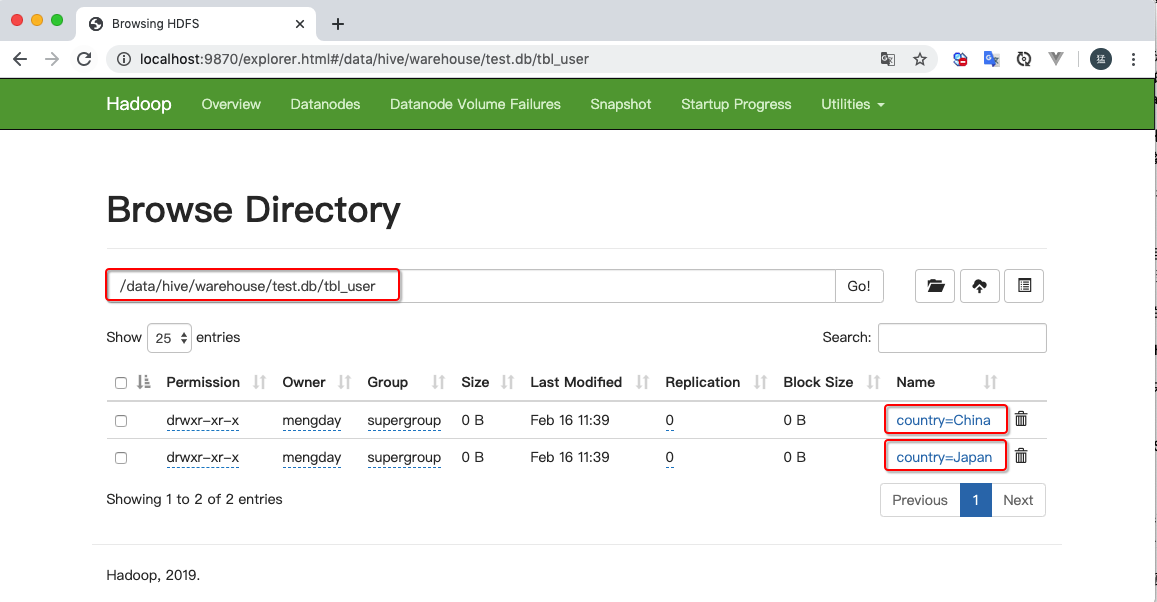This screenshot has height=602, width=1157.
Task: Open the Show 25 entries dropdown
Action: [x=170, y=338]
